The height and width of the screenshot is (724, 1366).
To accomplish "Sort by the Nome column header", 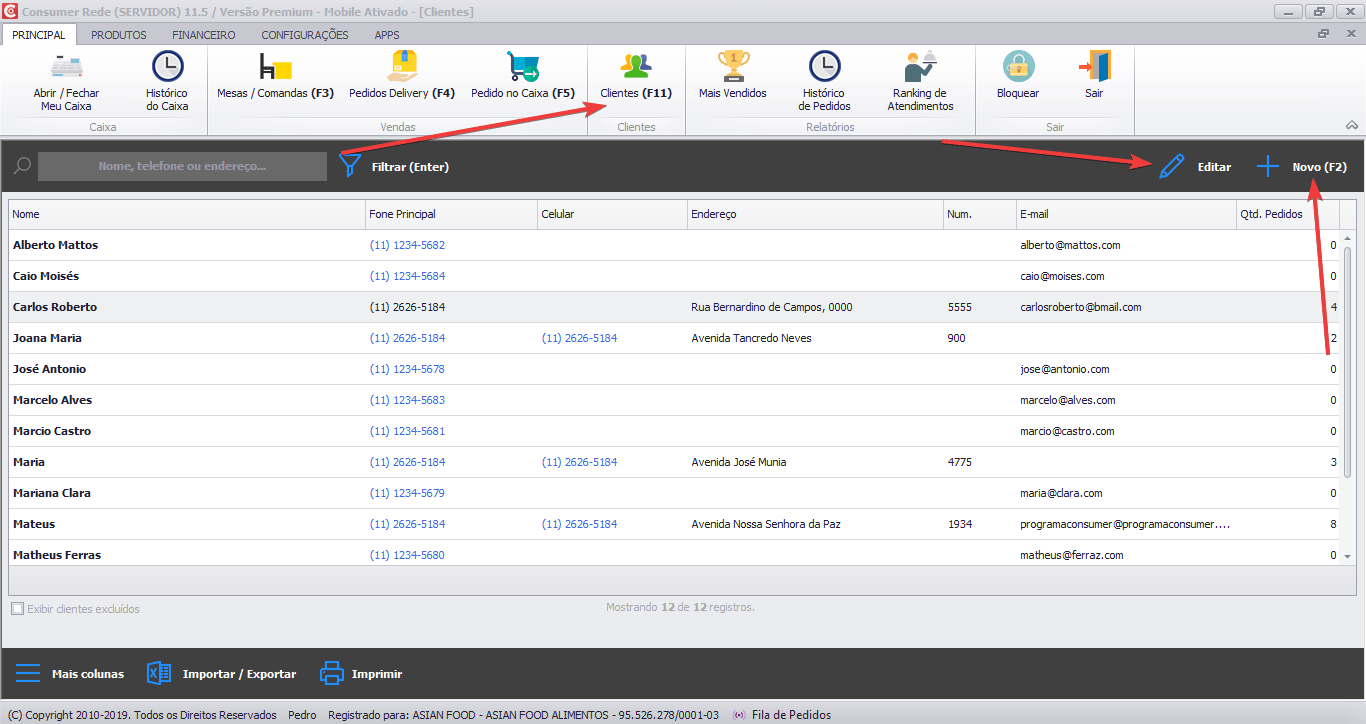I will tap(187, 214).
